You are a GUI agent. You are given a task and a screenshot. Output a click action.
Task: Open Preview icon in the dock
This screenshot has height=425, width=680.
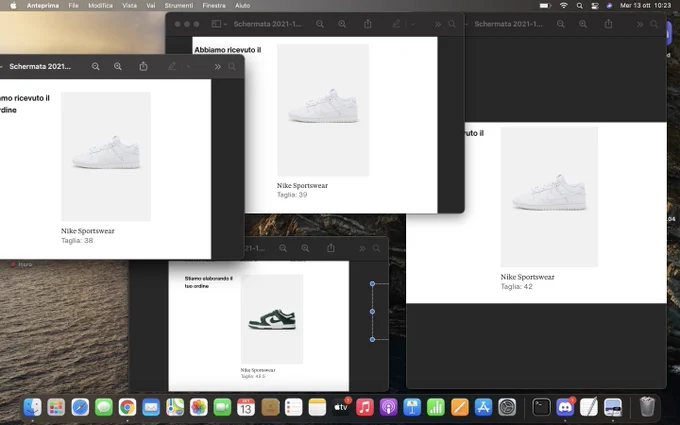613,407
